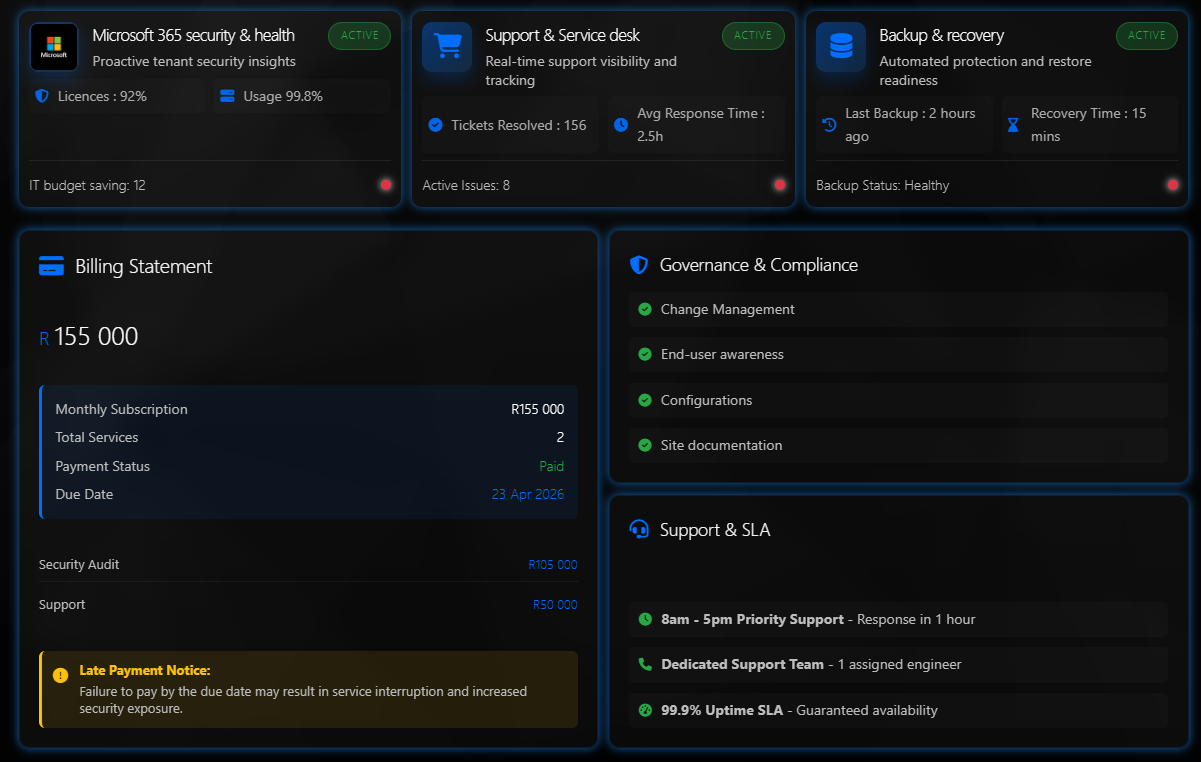Open the Security Audit R105 000 link
The height and width of the screenshot is (762, 1201).
[552, 564]
